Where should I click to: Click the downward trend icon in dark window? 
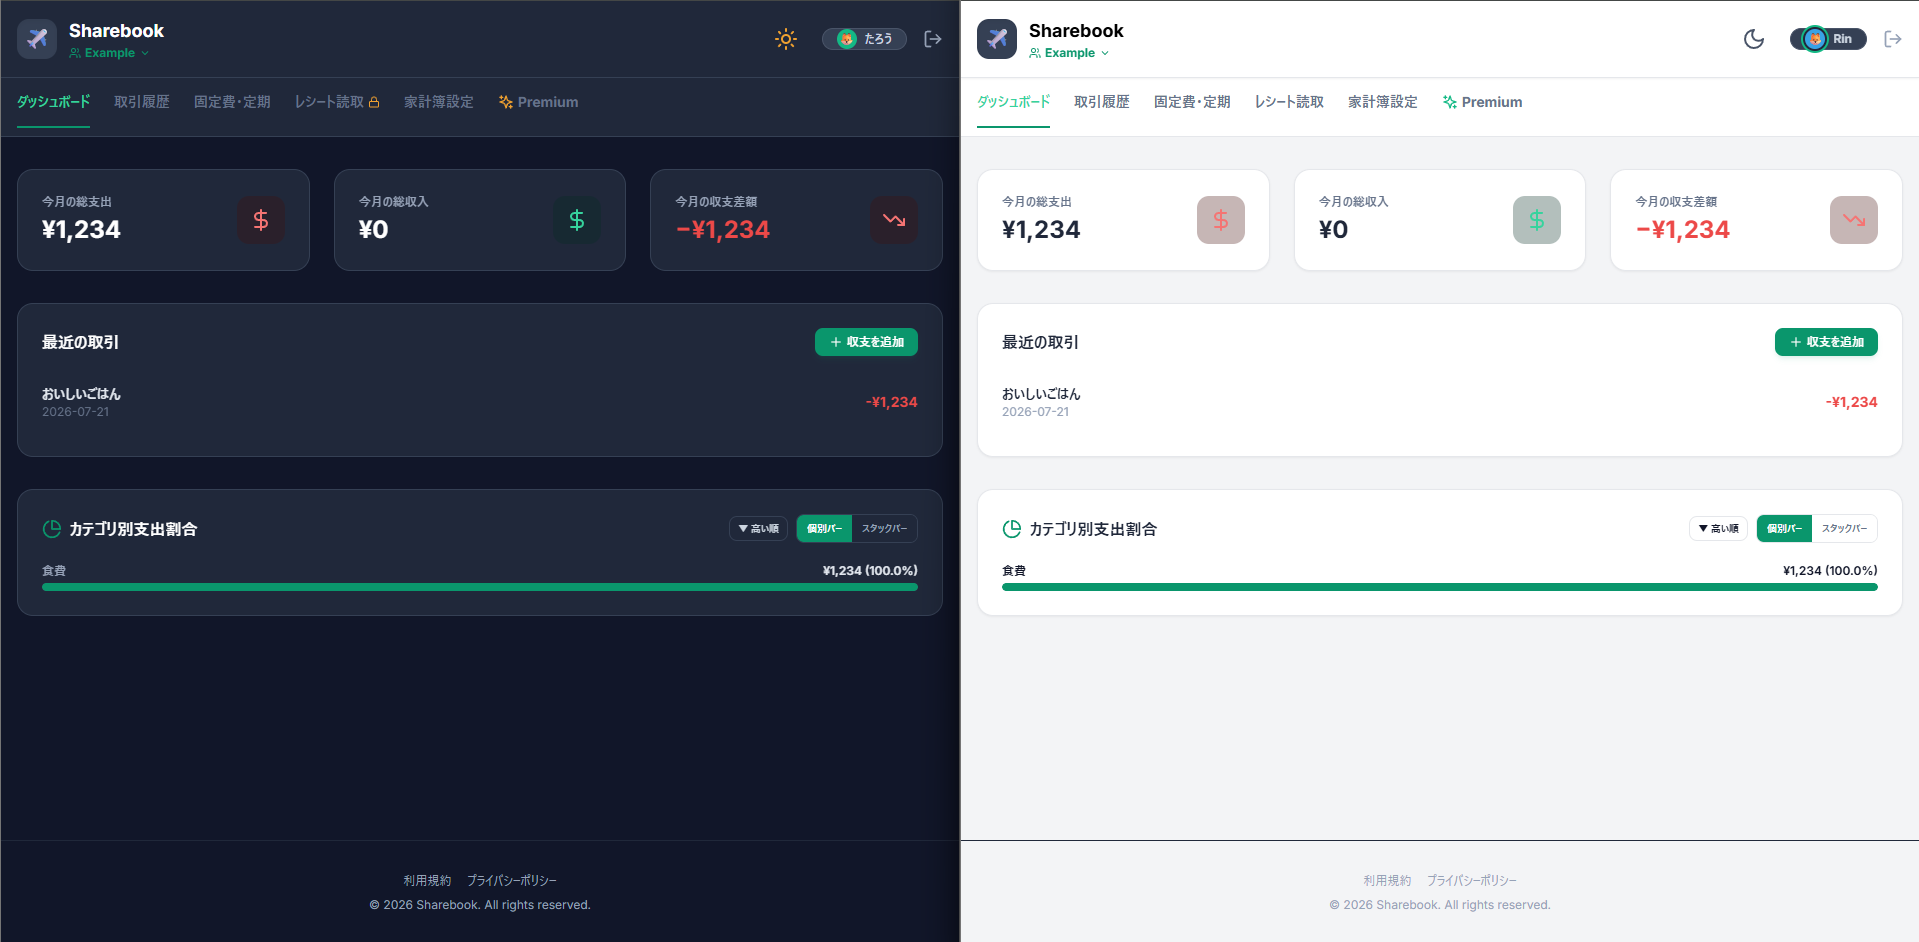[894, 220]
